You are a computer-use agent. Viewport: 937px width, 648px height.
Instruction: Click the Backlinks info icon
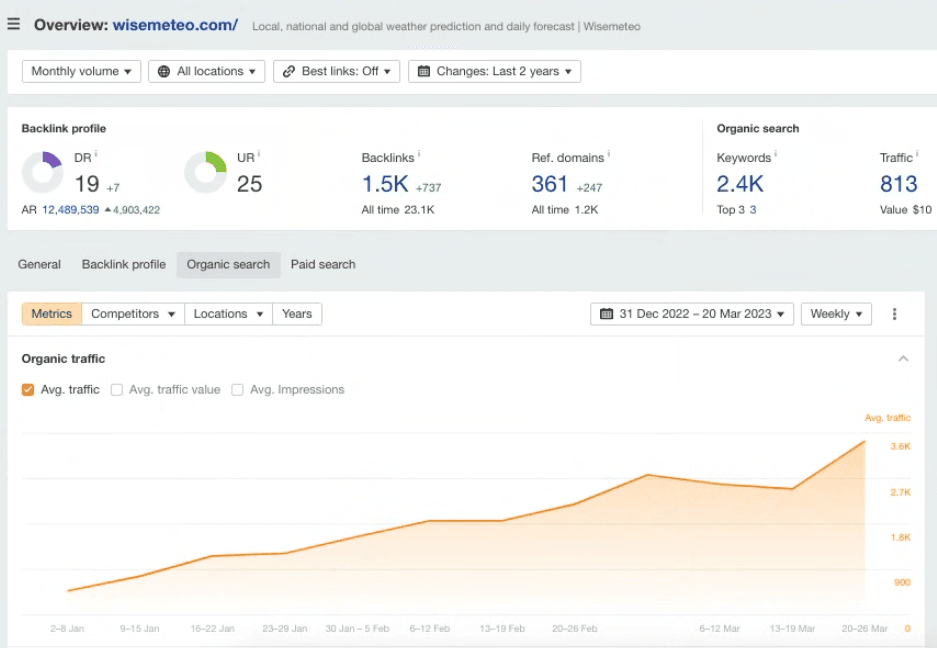(418, 155)
